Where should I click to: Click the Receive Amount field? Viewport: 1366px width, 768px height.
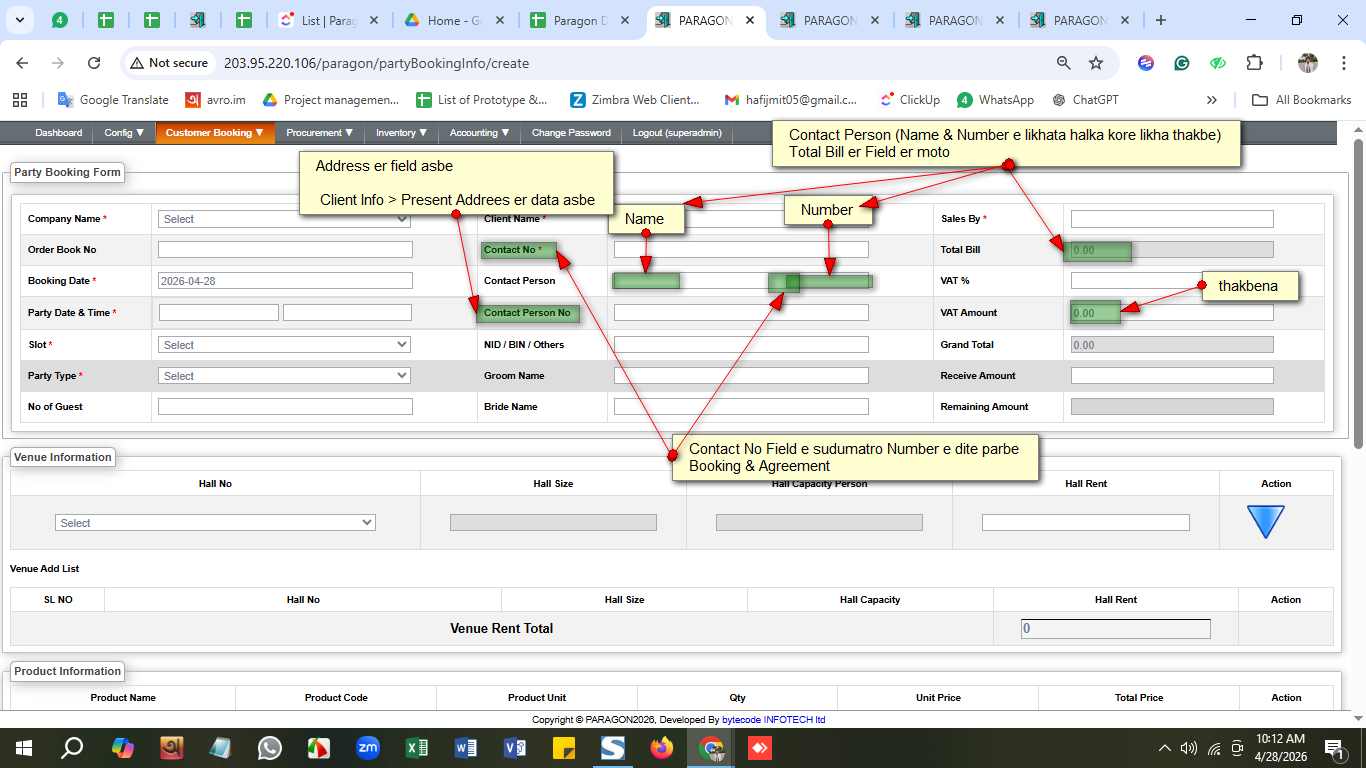click(1172, 376)
